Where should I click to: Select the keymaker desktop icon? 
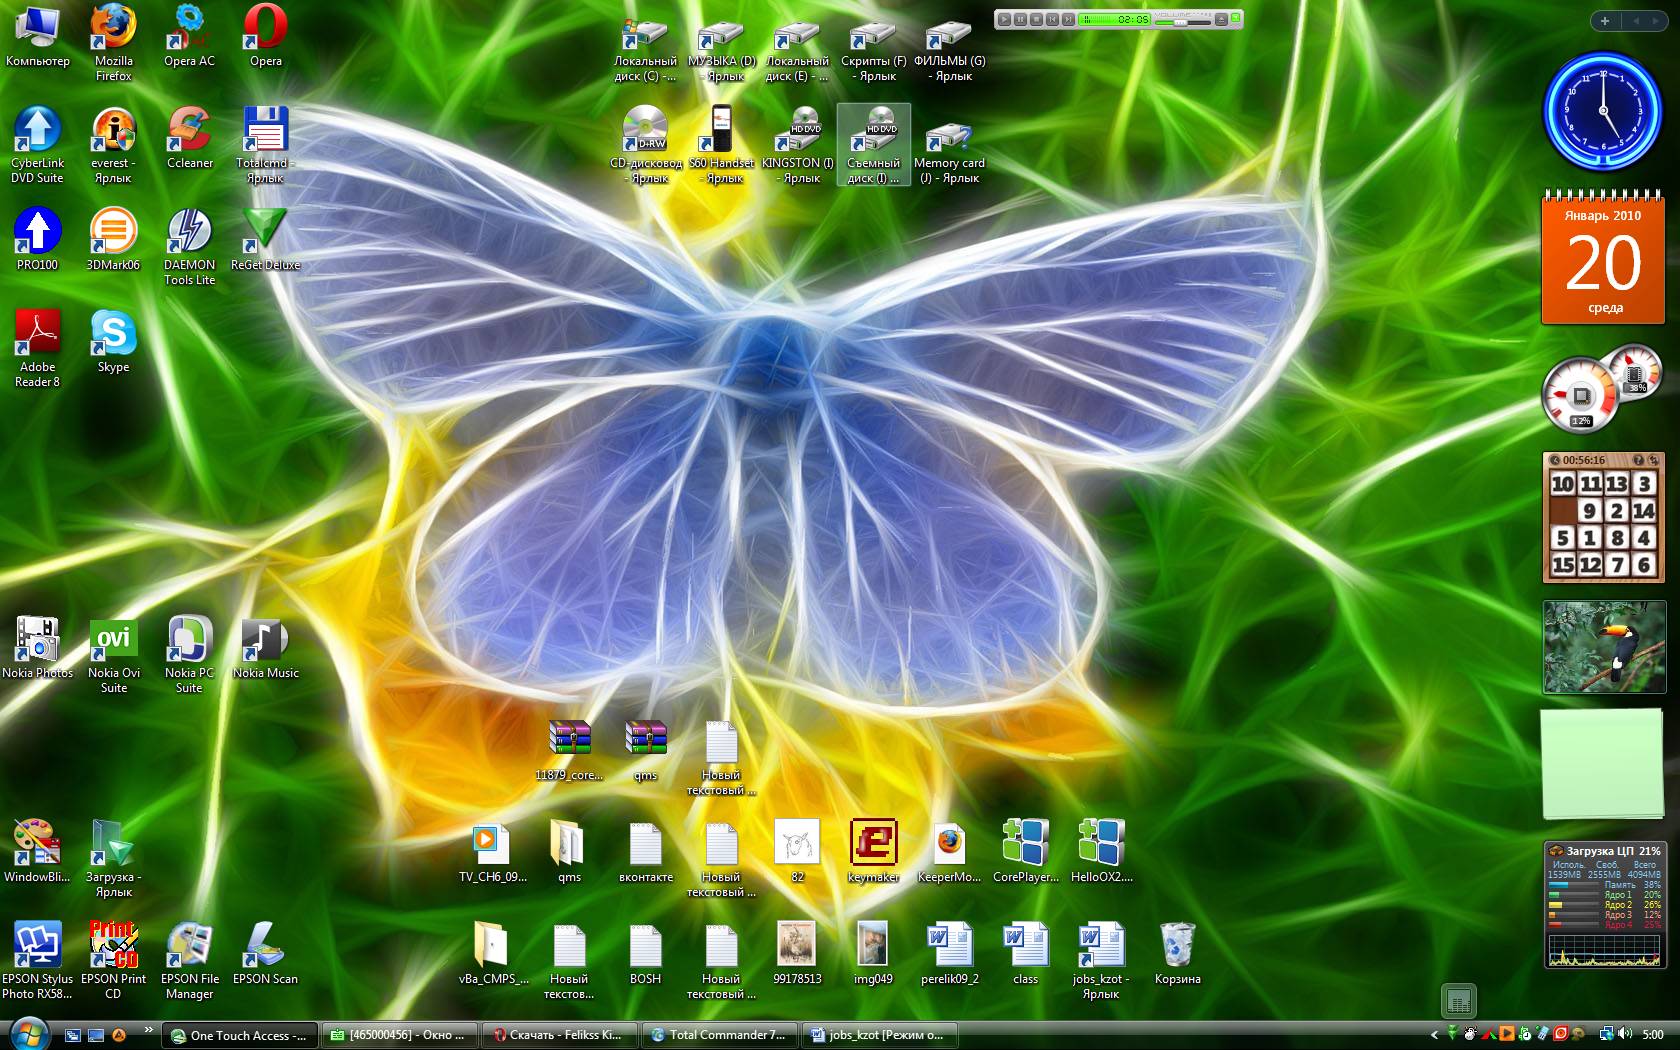tap(873, 845)
